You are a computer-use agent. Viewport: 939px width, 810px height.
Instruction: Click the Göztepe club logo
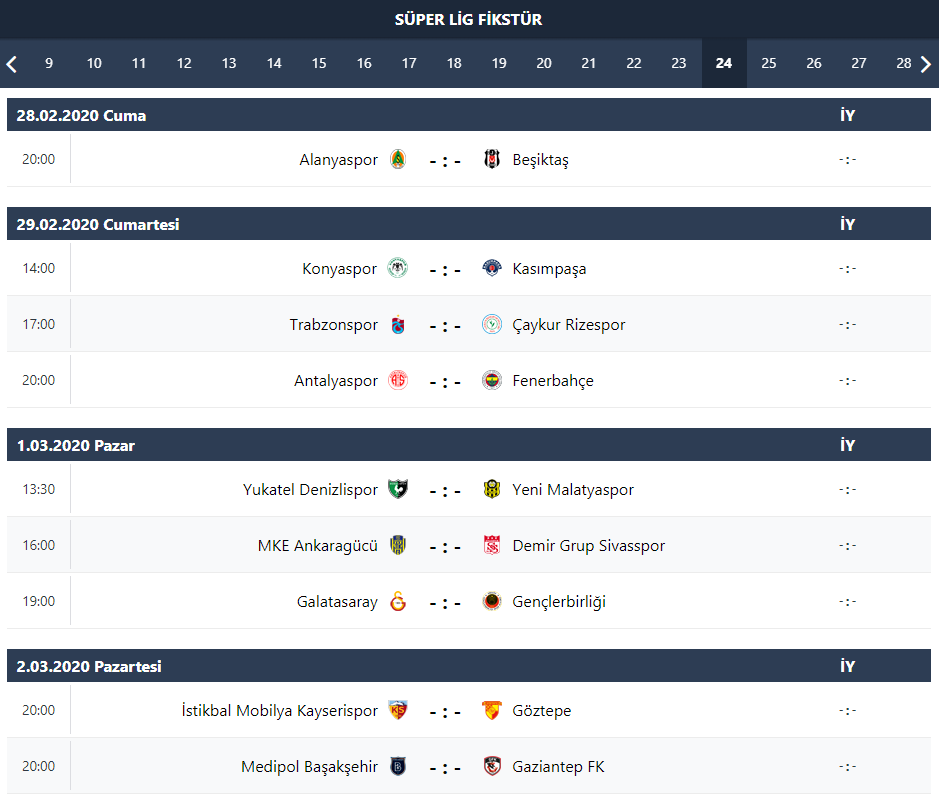pyautogui.click(x=492, y=711)
